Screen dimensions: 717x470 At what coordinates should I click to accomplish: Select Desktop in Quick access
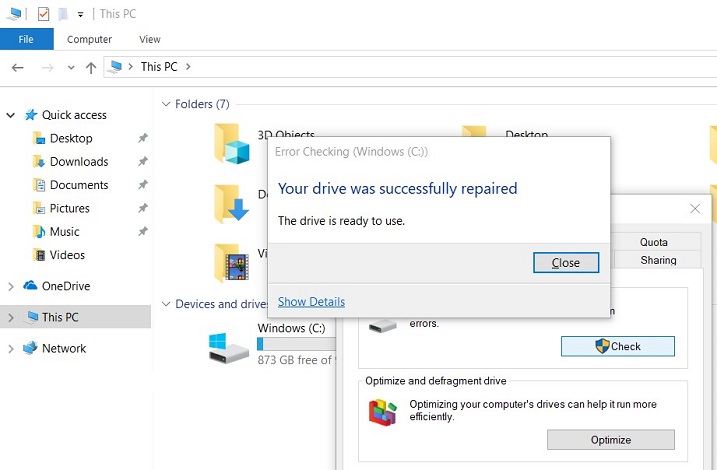[x=71, y=138]
